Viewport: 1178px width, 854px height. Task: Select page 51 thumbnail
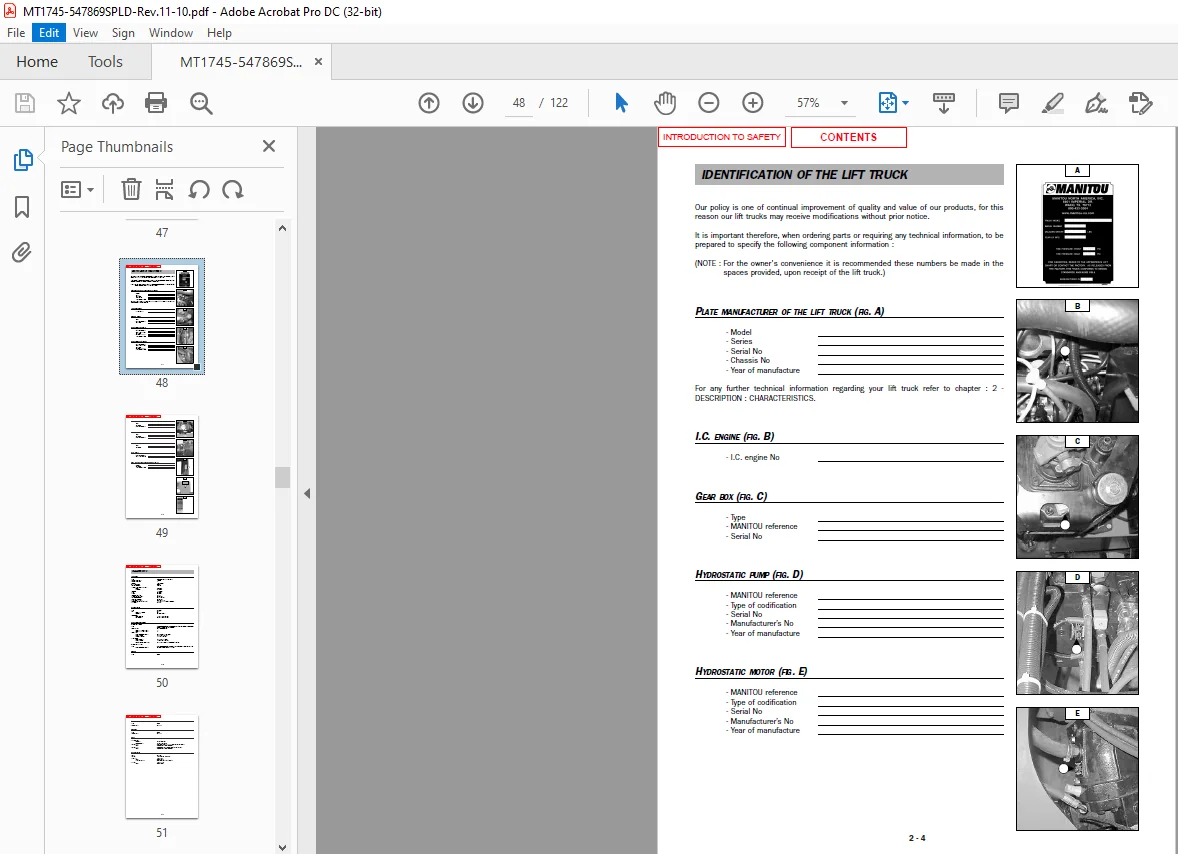point(162,767)
